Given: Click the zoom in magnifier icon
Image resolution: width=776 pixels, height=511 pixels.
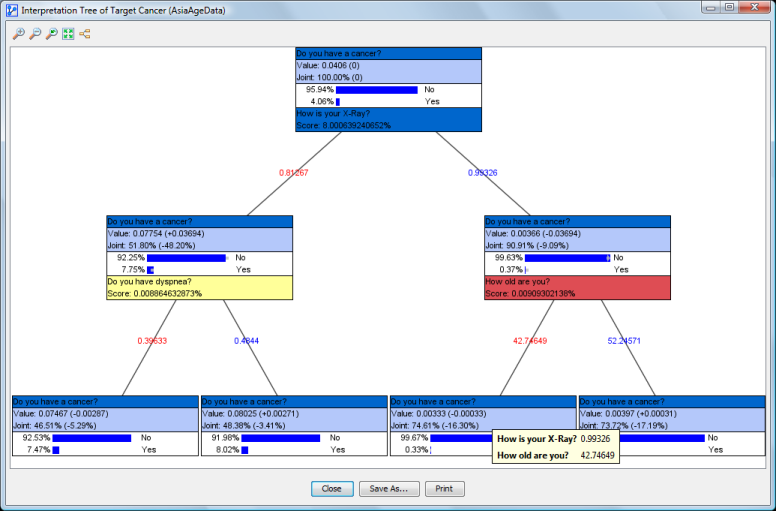Looking at the screenshot, I should [x=18, y=34].
